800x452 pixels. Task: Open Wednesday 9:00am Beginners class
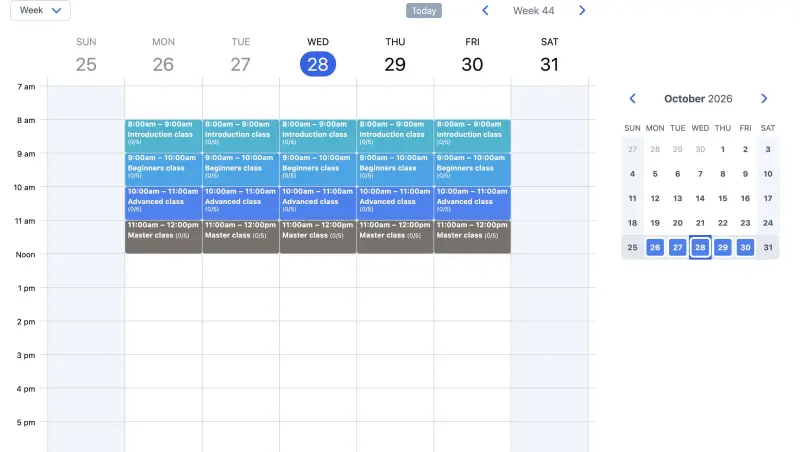[318, 169]
